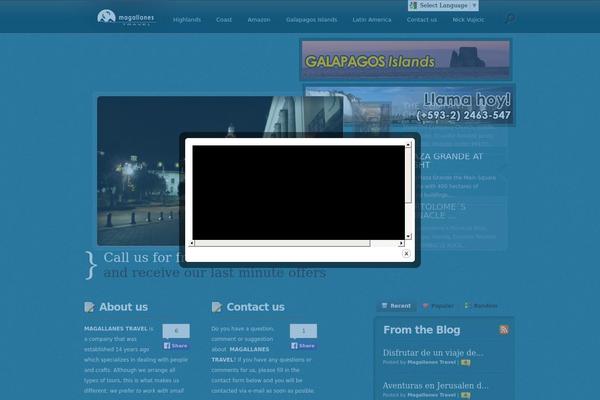600x400 pixels.
Task: Click the popup horizontal scrollbar left arrow
Action: click(x=192, y=243)
